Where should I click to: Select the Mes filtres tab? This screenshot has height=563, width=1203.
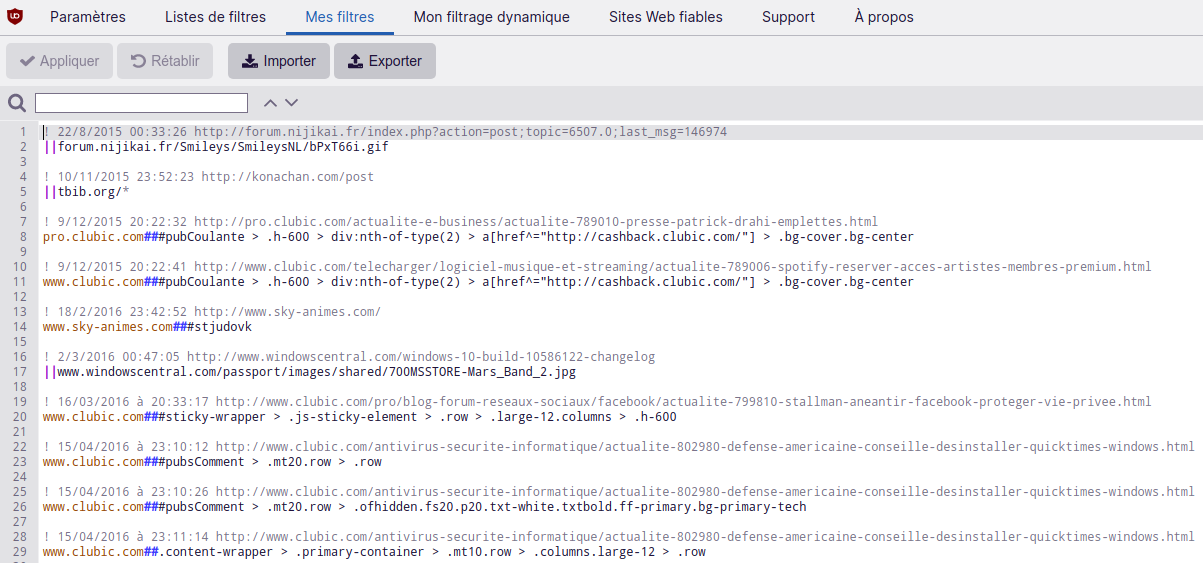(x=339, y=17)
